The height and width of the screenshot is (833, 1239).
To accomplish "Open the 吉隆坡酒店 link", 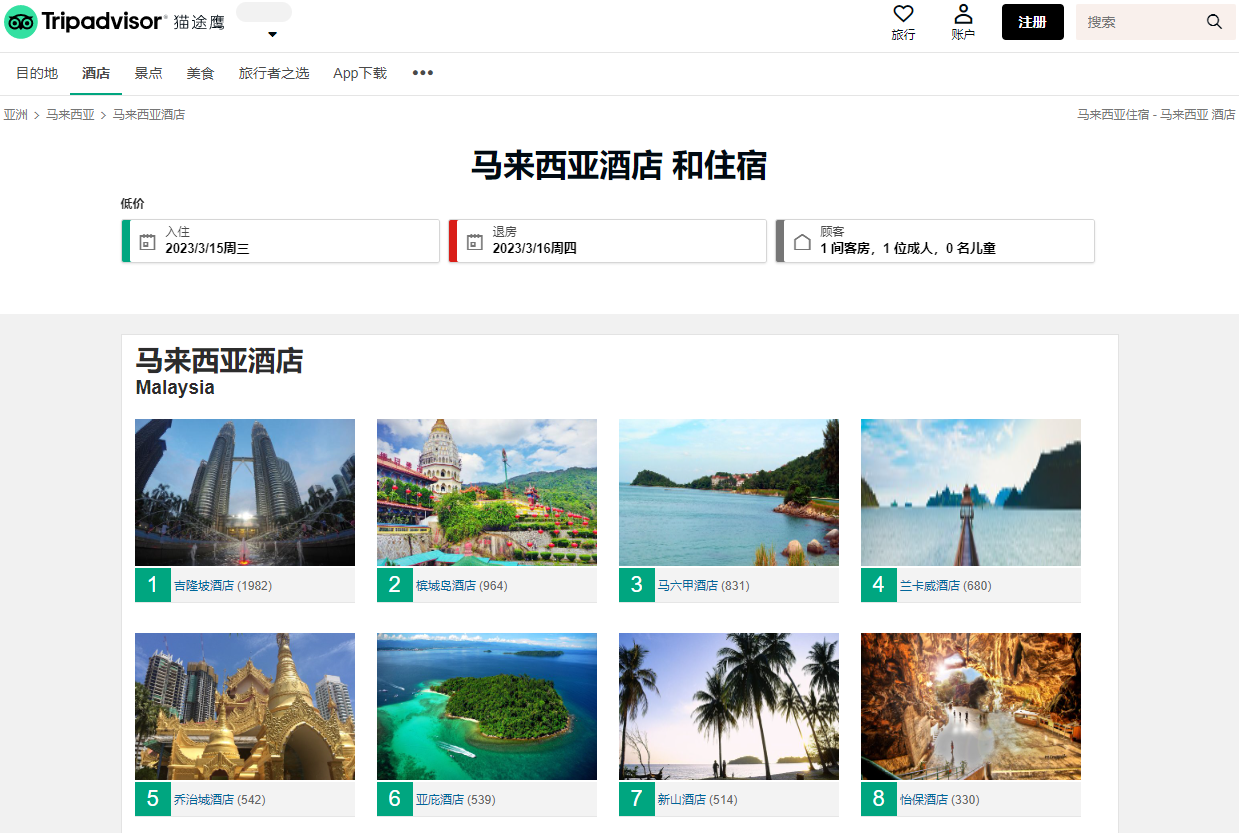I will pyautogui.click(x=203, y=586).
